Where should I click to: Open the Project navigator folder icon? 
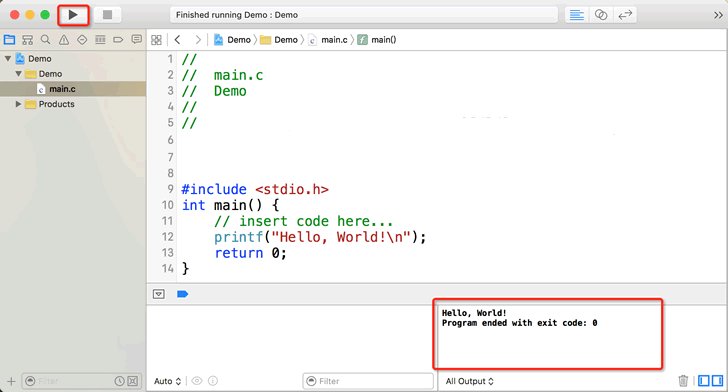pos(9,40)
